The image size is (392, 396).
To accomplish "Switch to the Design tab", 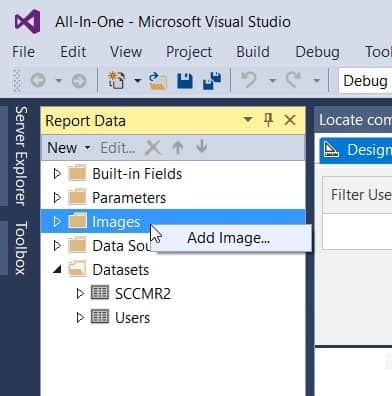I will click(x=356, y=150).
